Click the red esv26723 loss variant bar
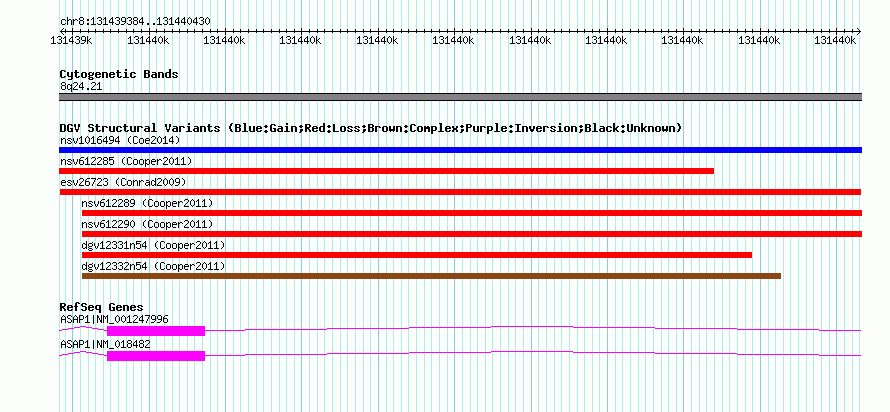Image resolution: width=890 pixels, height=412 pixels. pyautogui.click(x=460, y=192)
